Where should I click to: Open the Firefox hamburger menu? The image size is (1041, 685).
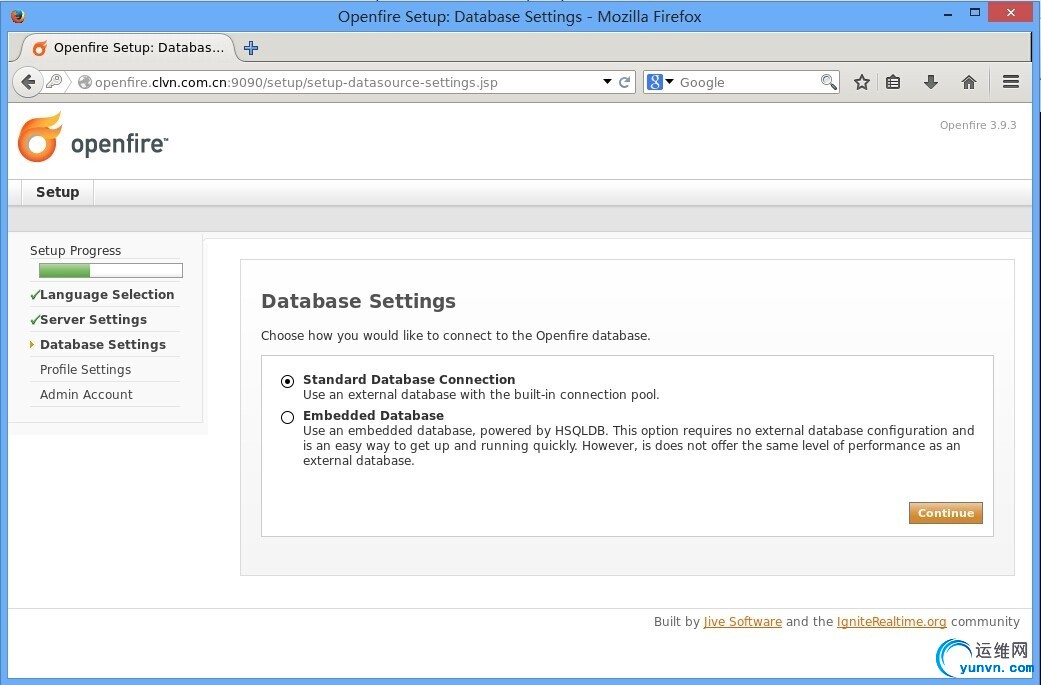tap(1010, 82)
